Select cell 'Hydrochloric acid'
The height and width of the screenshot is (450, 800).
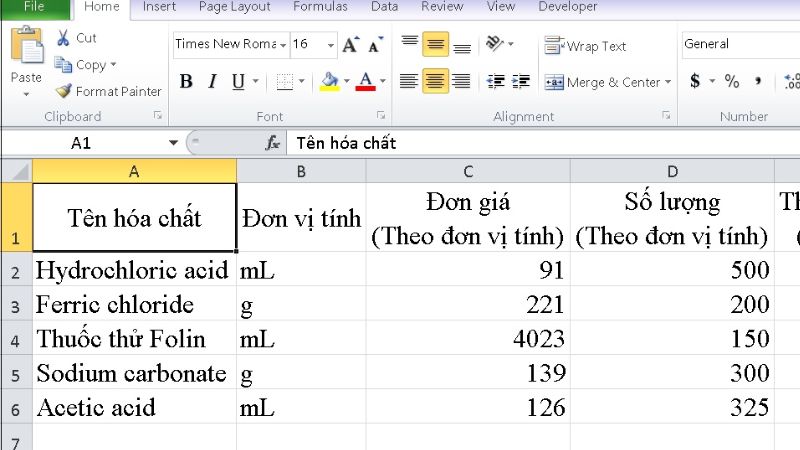click(135, 269)
